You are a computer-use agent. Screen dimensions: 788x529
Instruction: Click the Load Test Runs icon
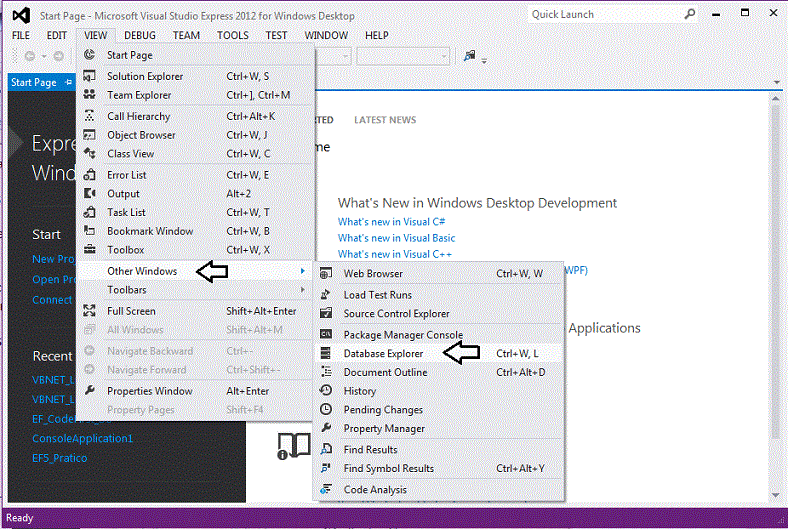(x=326, y=294)
